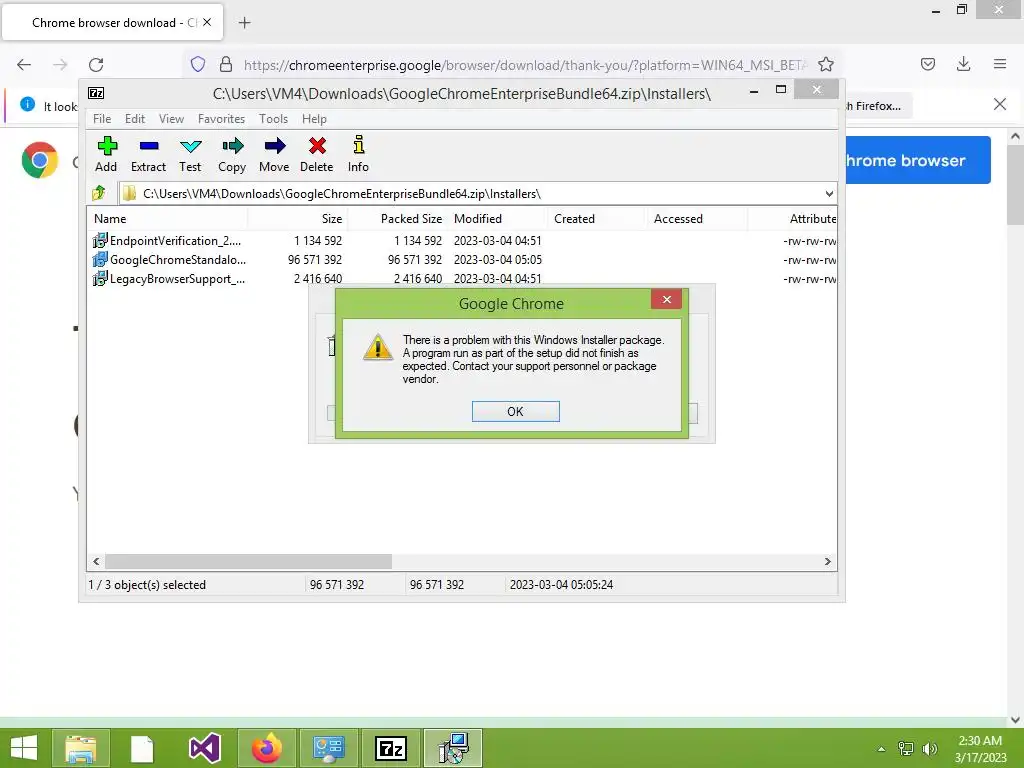
Task: Open Firefox tracking protection shield
Action: pos(198,64)
